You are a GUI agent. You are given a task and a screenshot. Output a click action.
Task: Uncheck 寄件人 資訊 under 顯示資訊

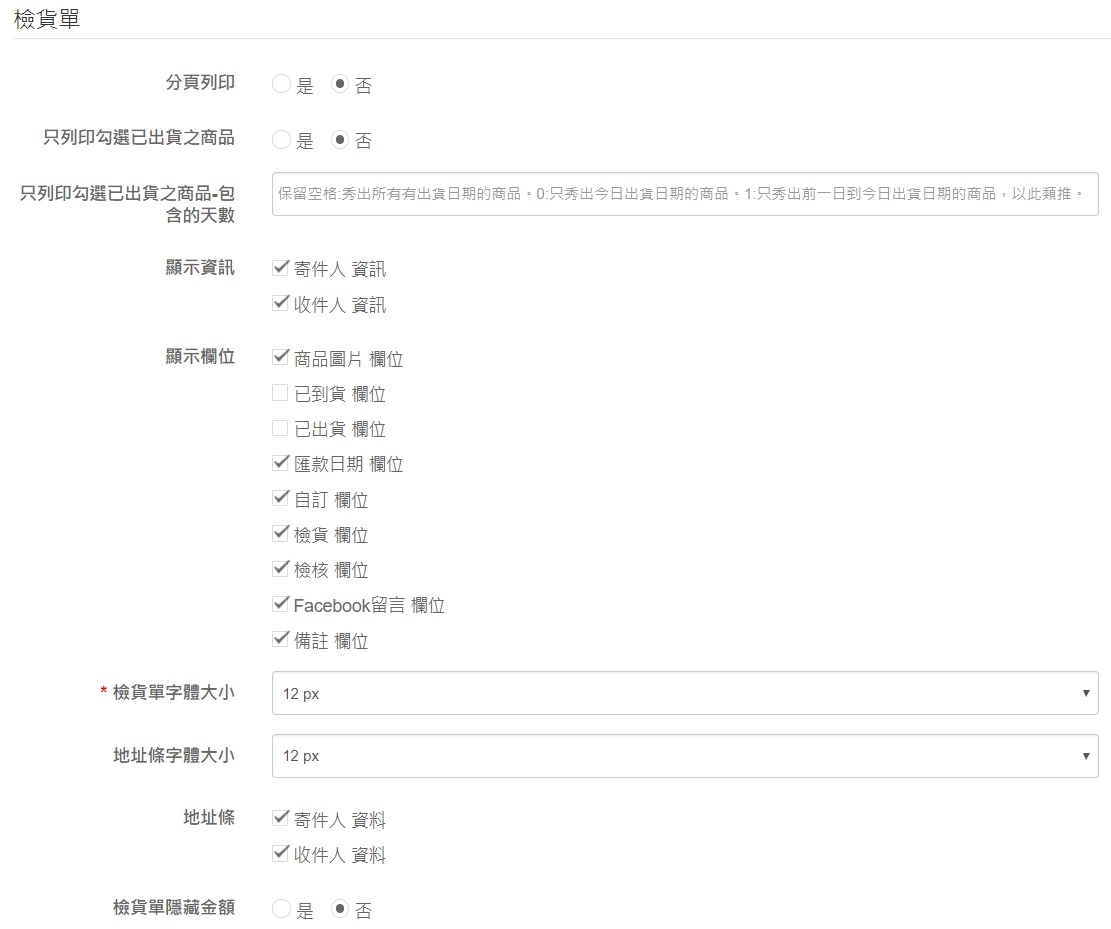tap(280, 268)
